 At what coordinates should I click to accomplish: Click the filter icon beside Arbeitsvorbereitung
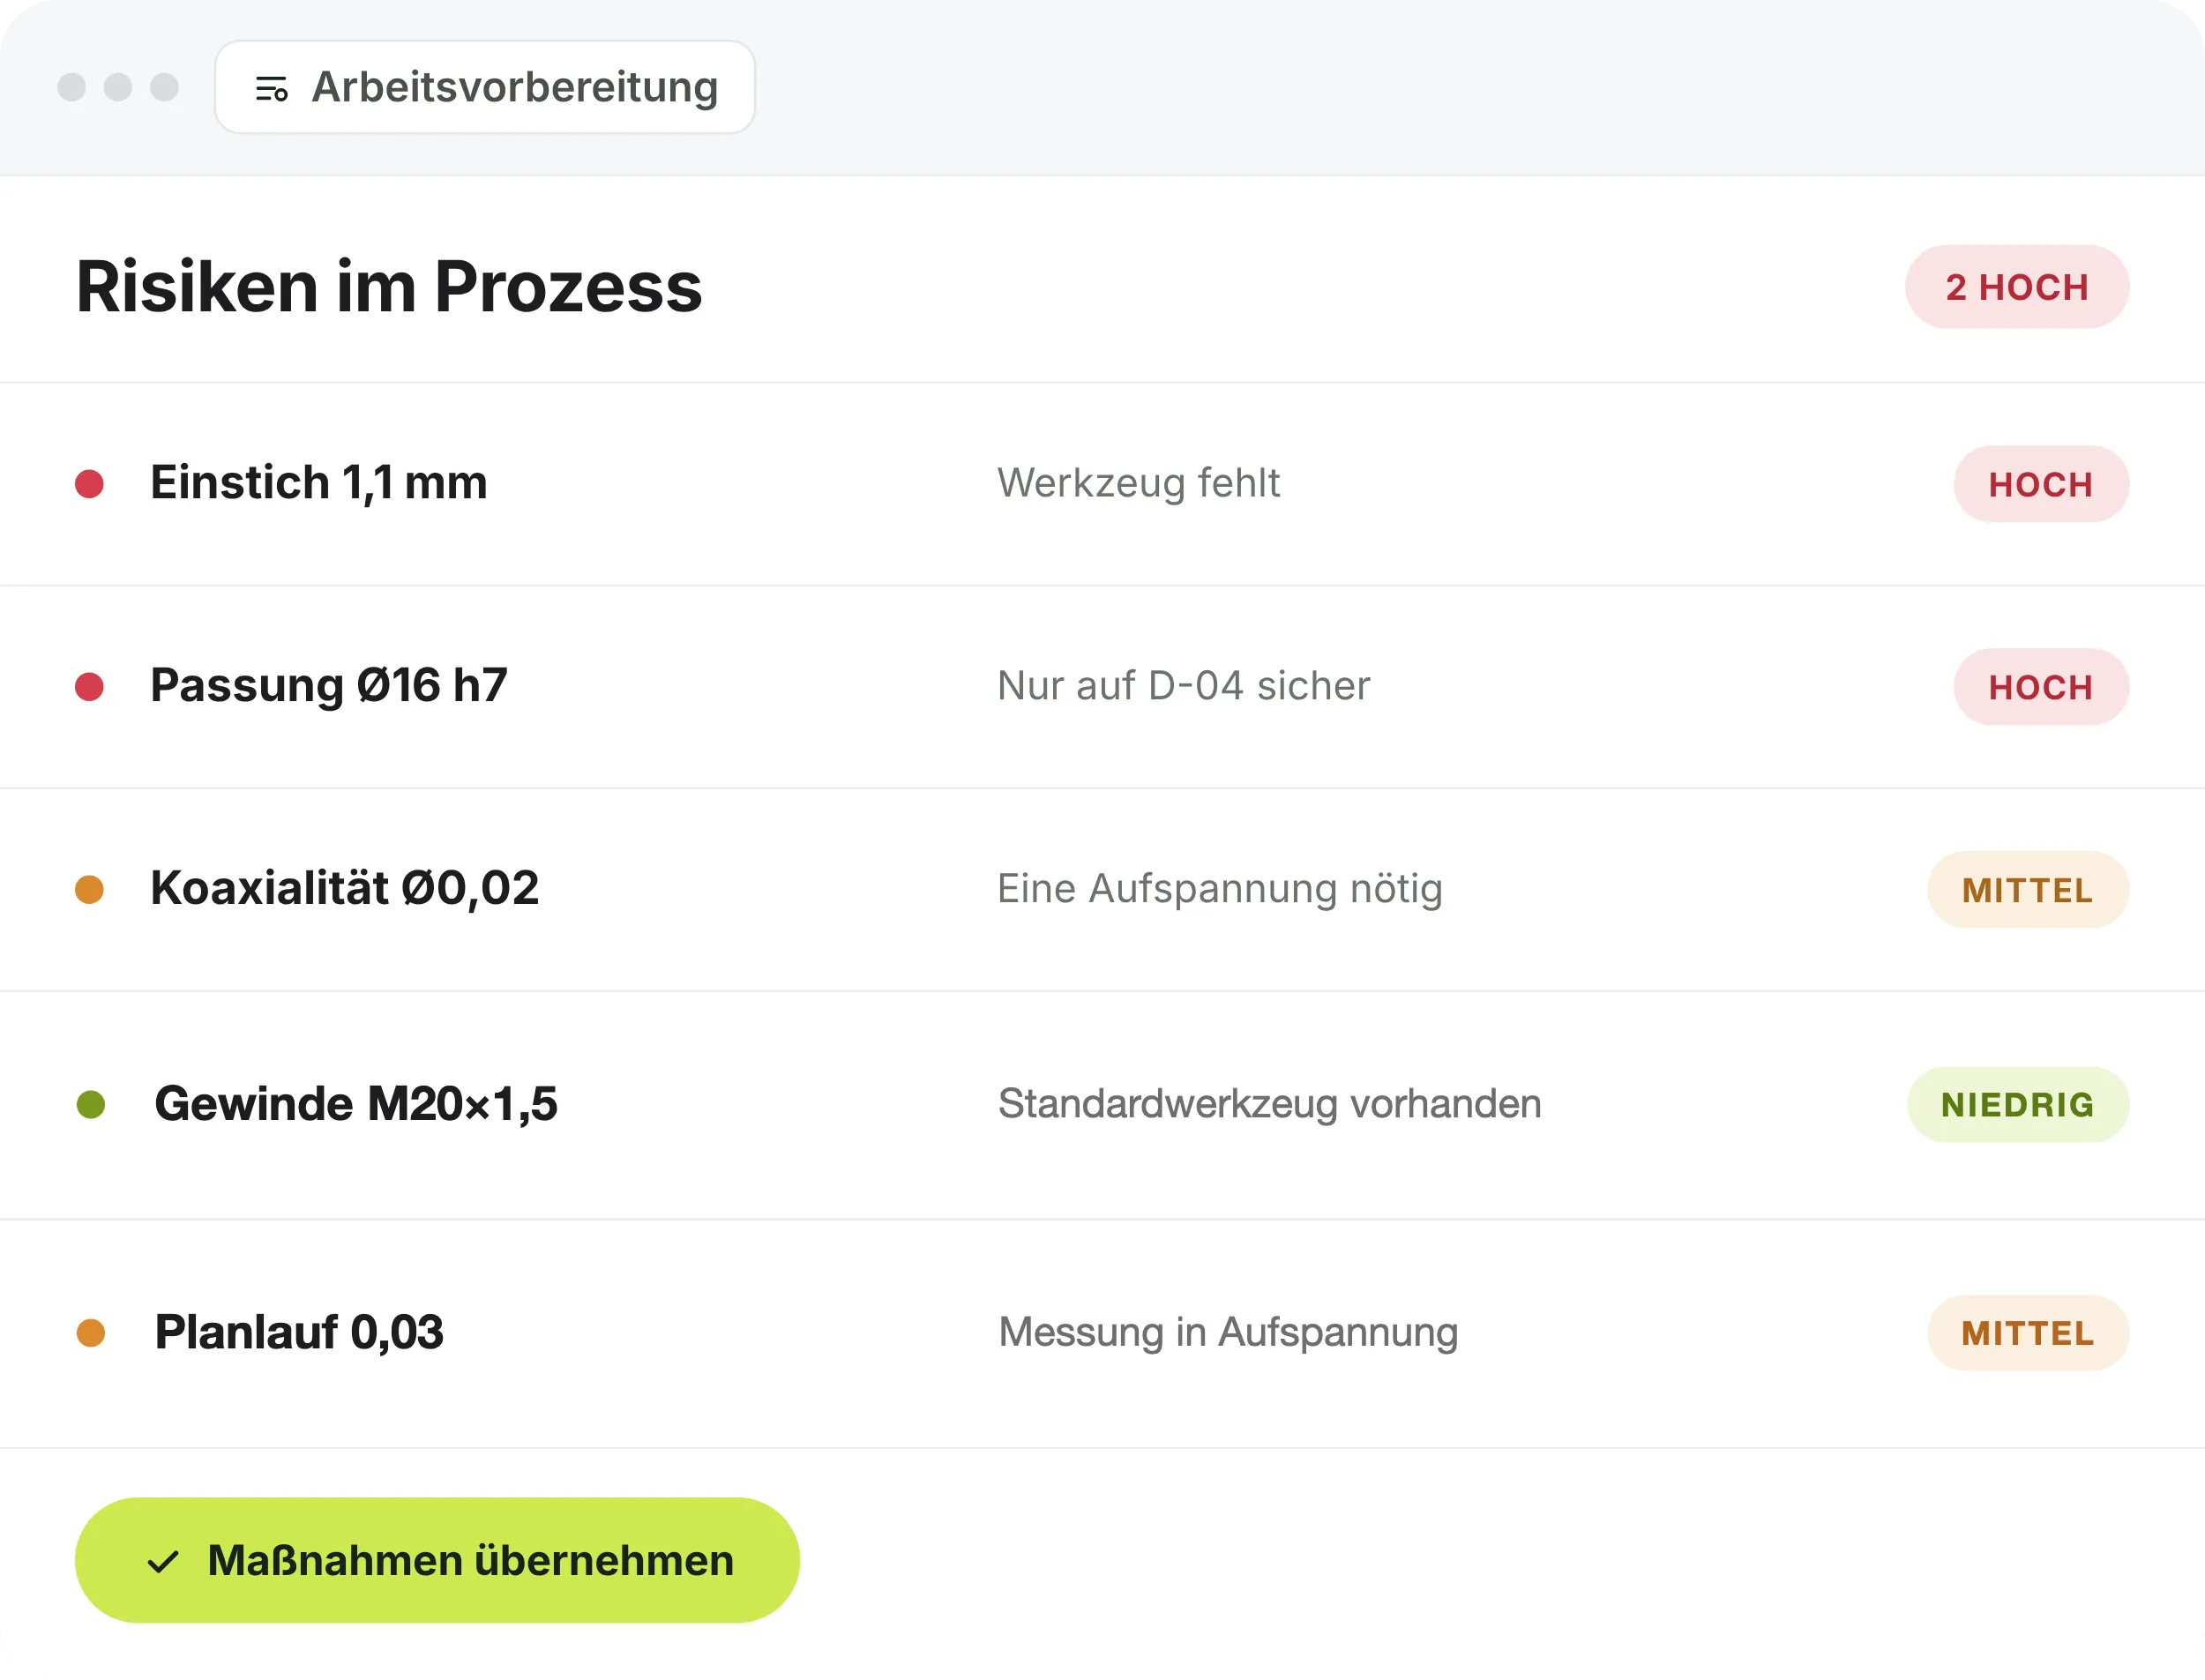[272, 89]
